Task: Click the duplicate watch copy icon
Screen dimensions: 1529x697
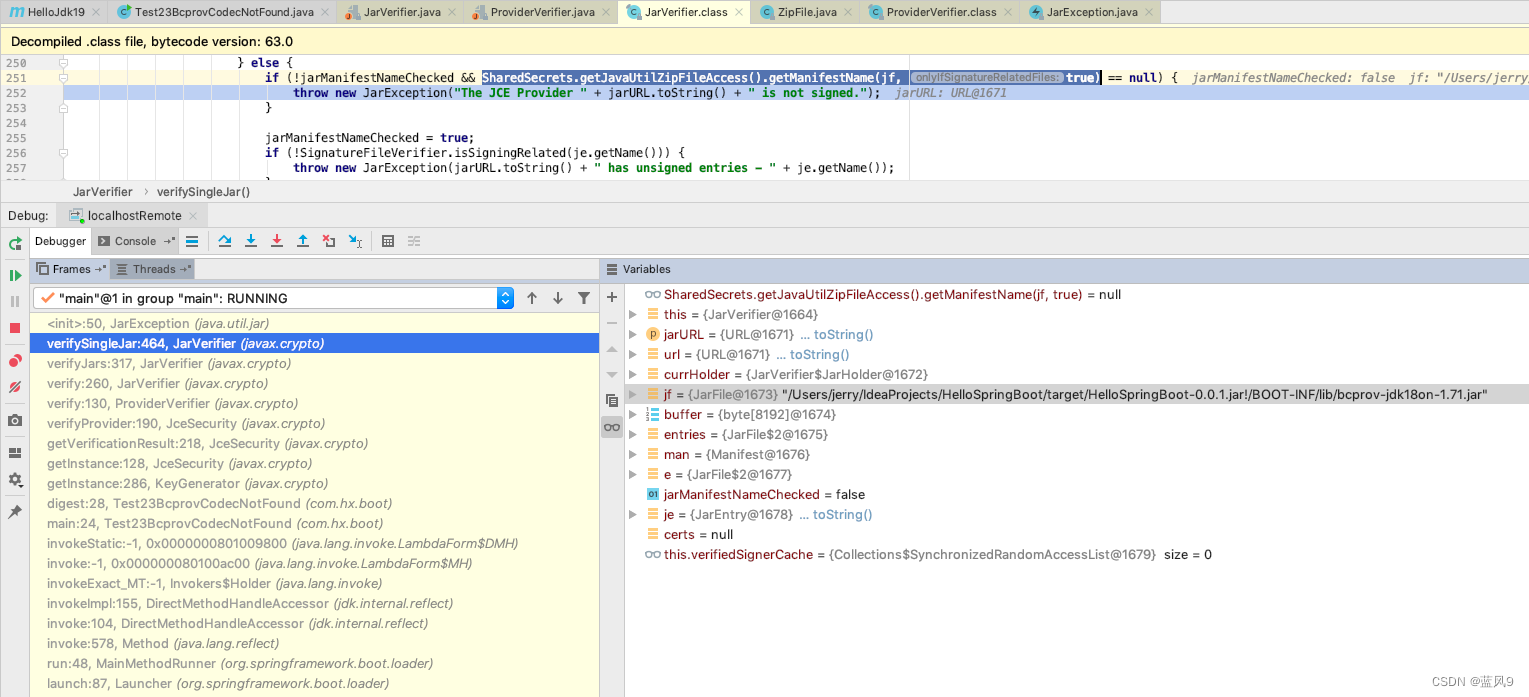Action: tap(612, 400)
